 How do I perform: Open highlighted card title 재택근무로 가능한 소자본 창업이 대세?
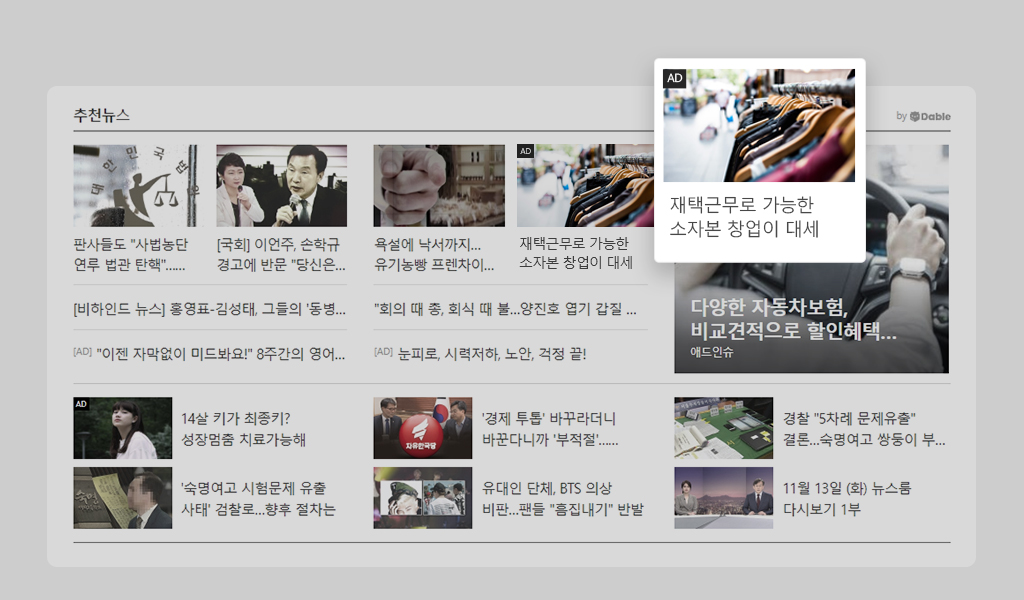744,217
